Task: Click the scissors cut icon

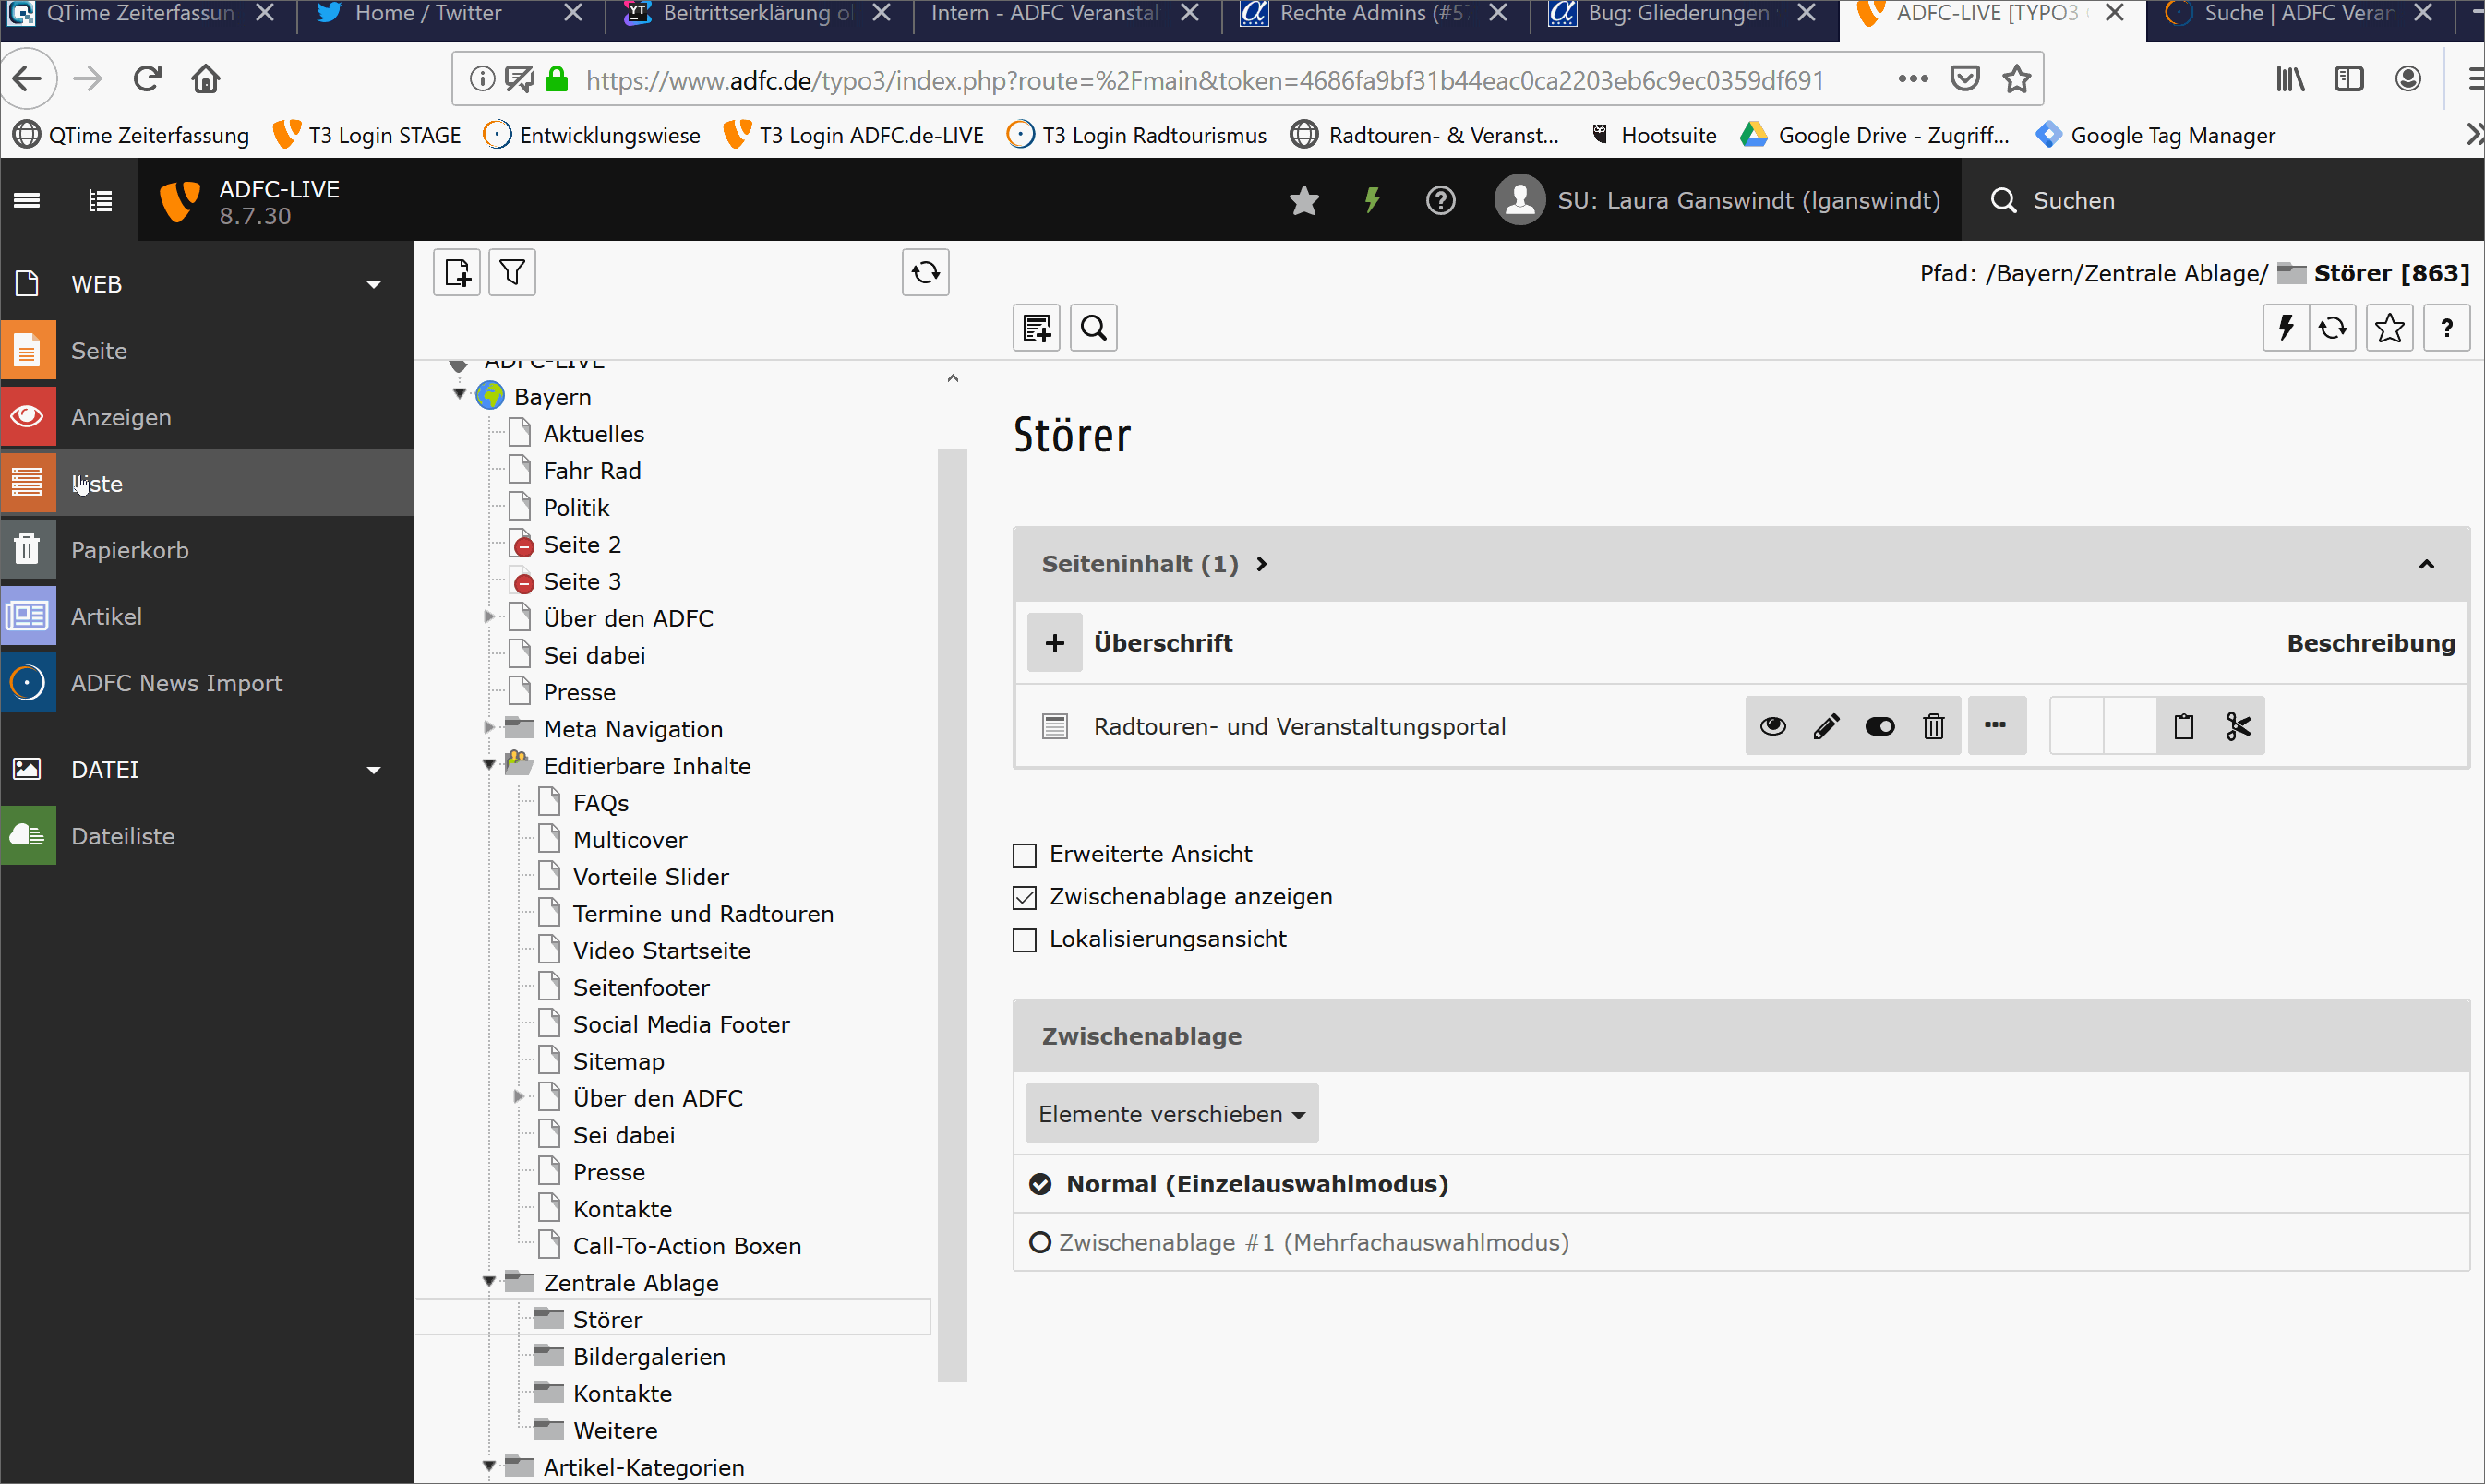Action: coord(2238,726)
